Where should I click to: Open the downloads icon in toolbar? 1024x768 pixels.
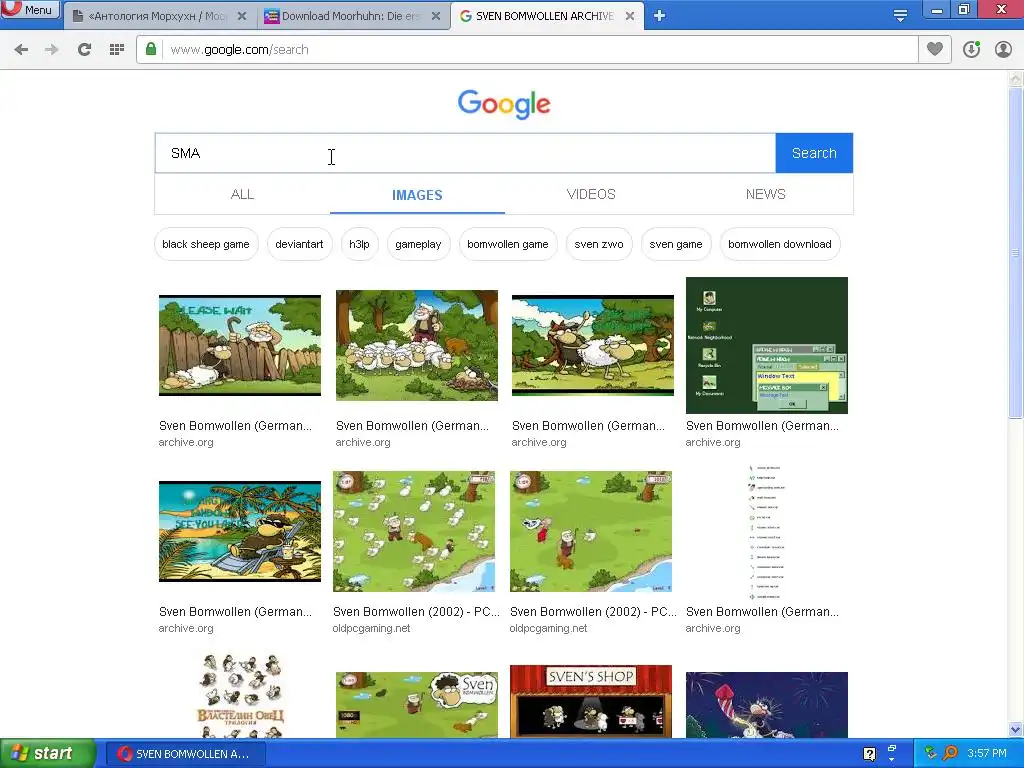click(x=971, y=49)
